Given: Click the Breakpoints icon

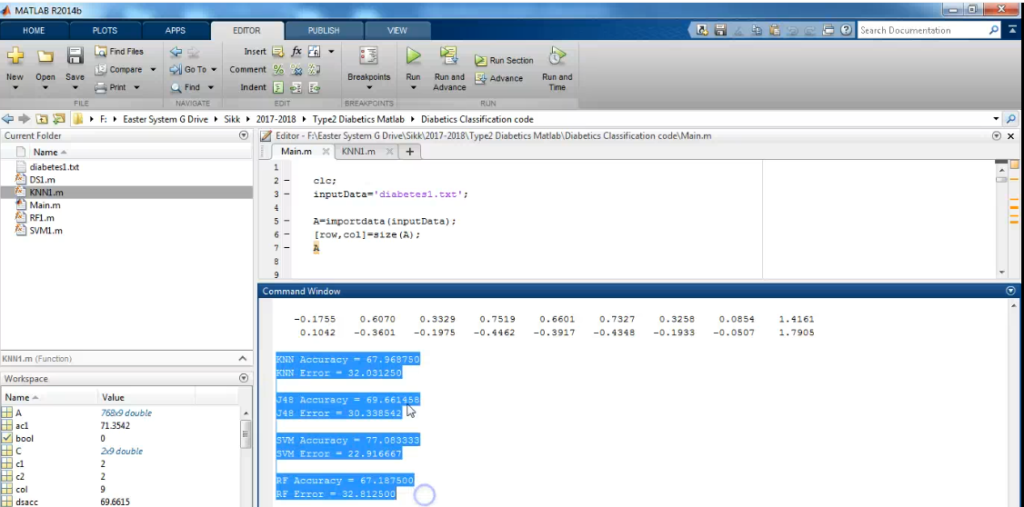Looking at the screenshot, I should (x=368, y=57).
